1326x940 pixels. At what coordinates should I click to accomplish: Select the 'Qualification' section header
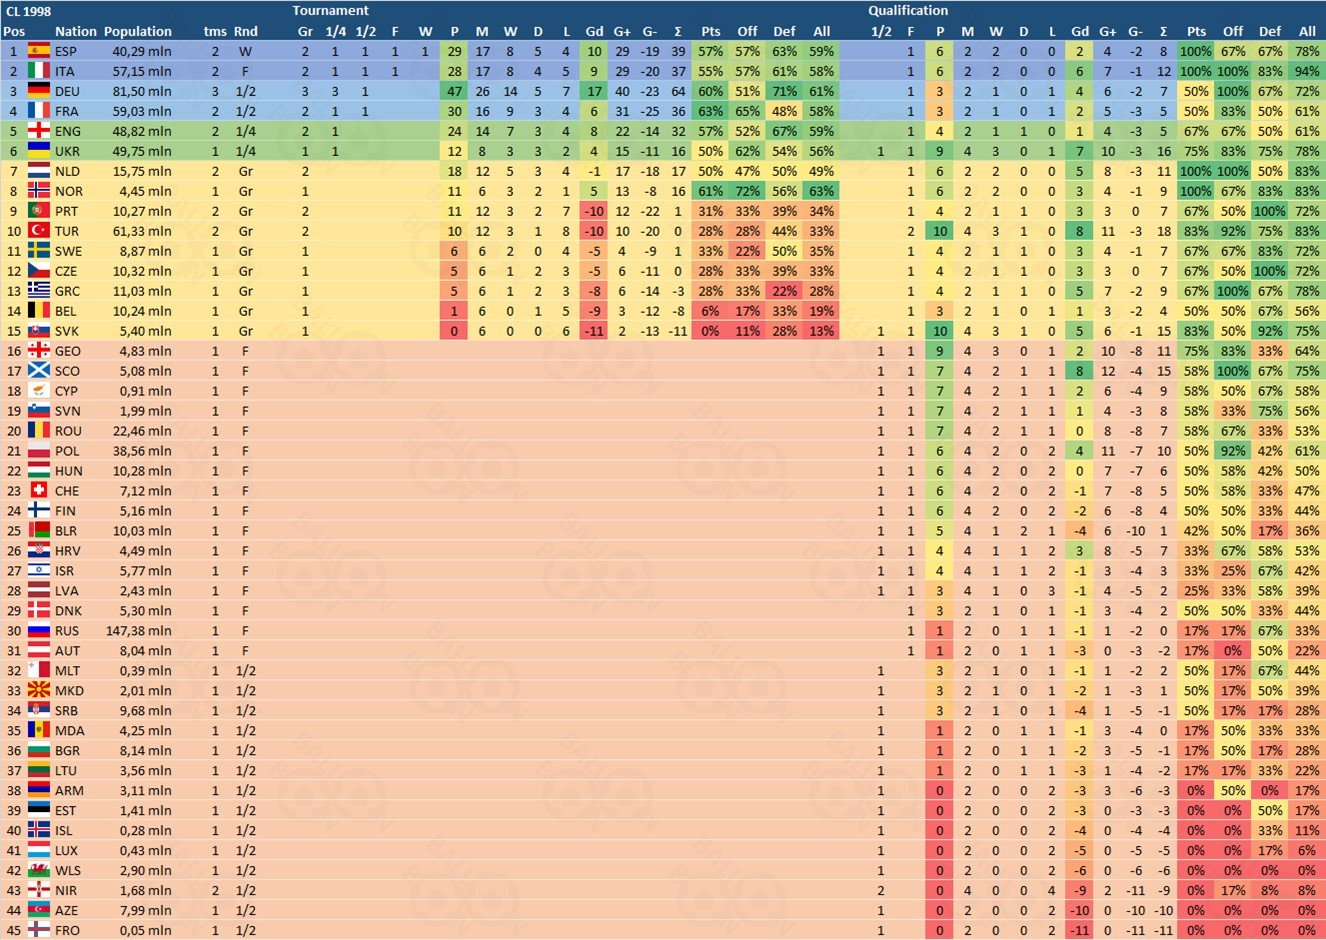(908, 11)
